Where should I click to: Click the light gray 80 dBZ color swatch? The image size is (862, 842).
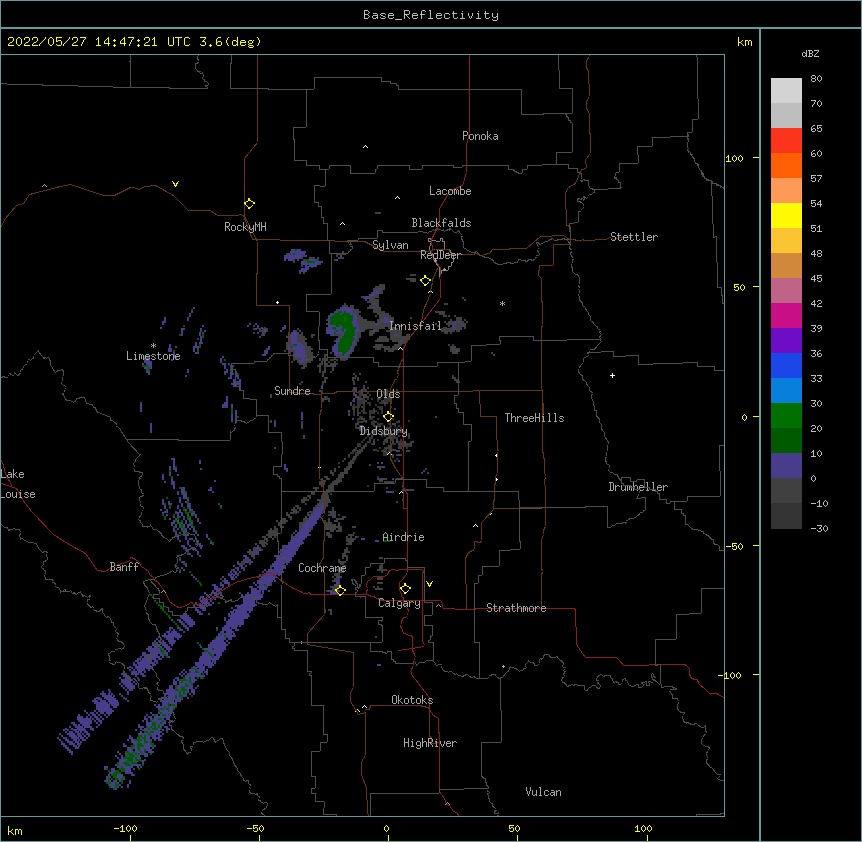(x=786, y=91)
